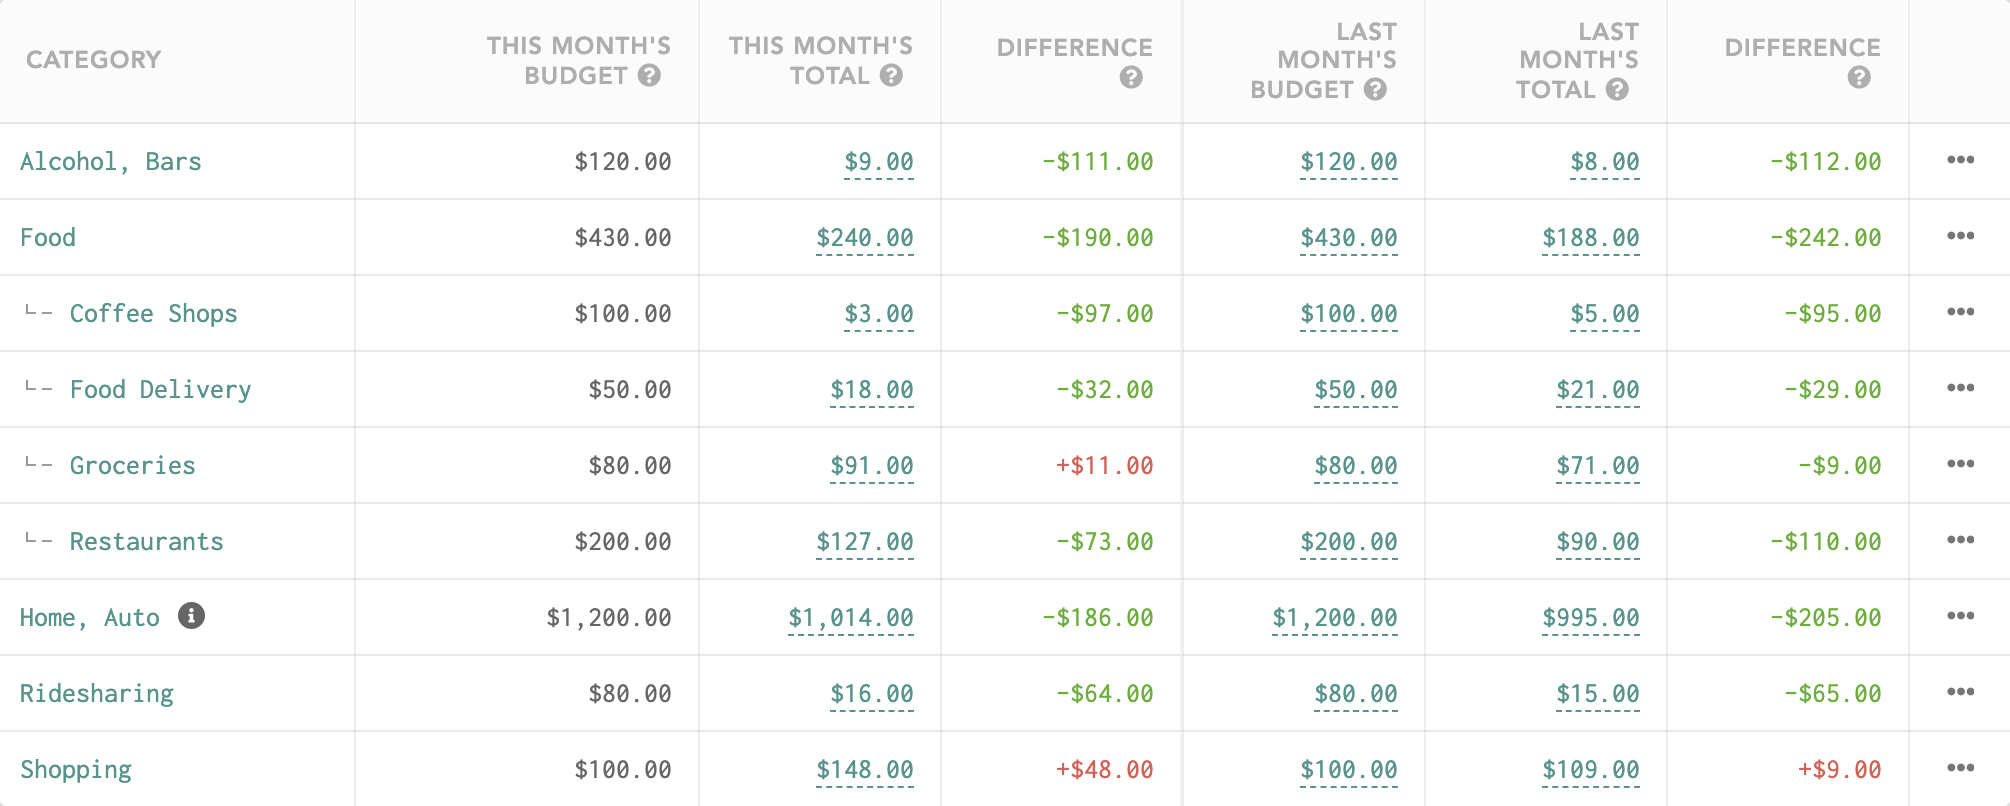
Task: Open the Ridesharing category link
Action: (x=97, y=694)
